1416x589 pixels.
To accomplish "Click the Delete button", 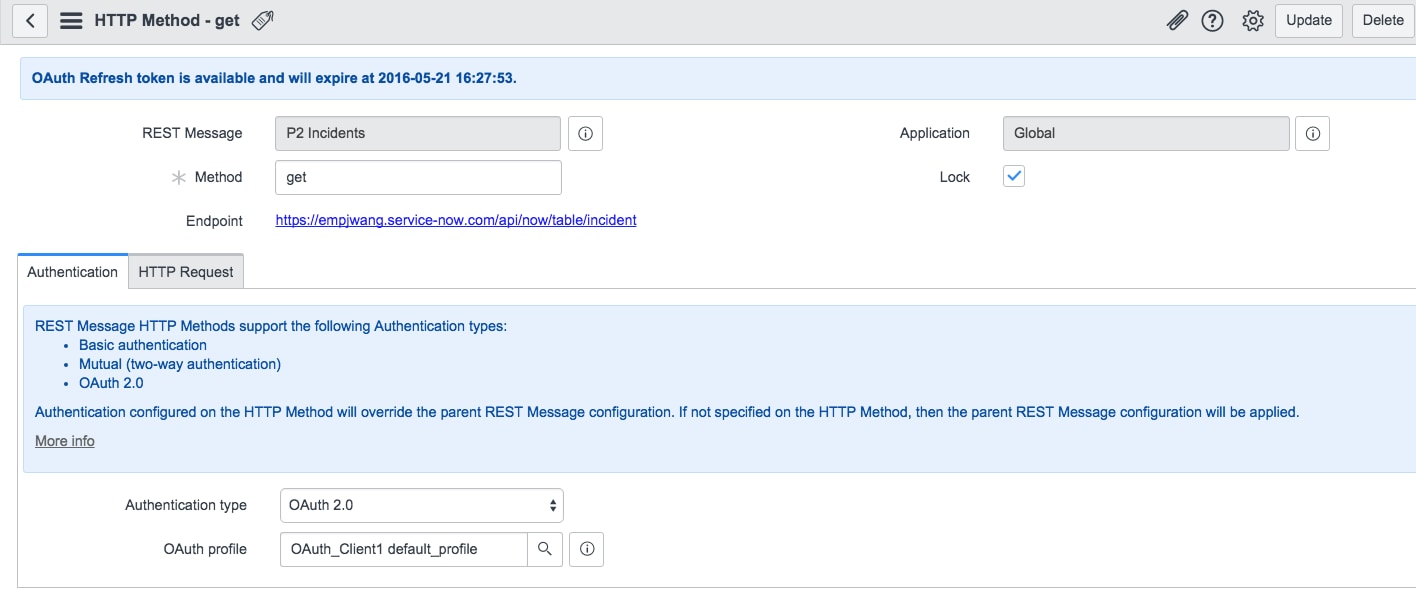I will point(1382,20).
